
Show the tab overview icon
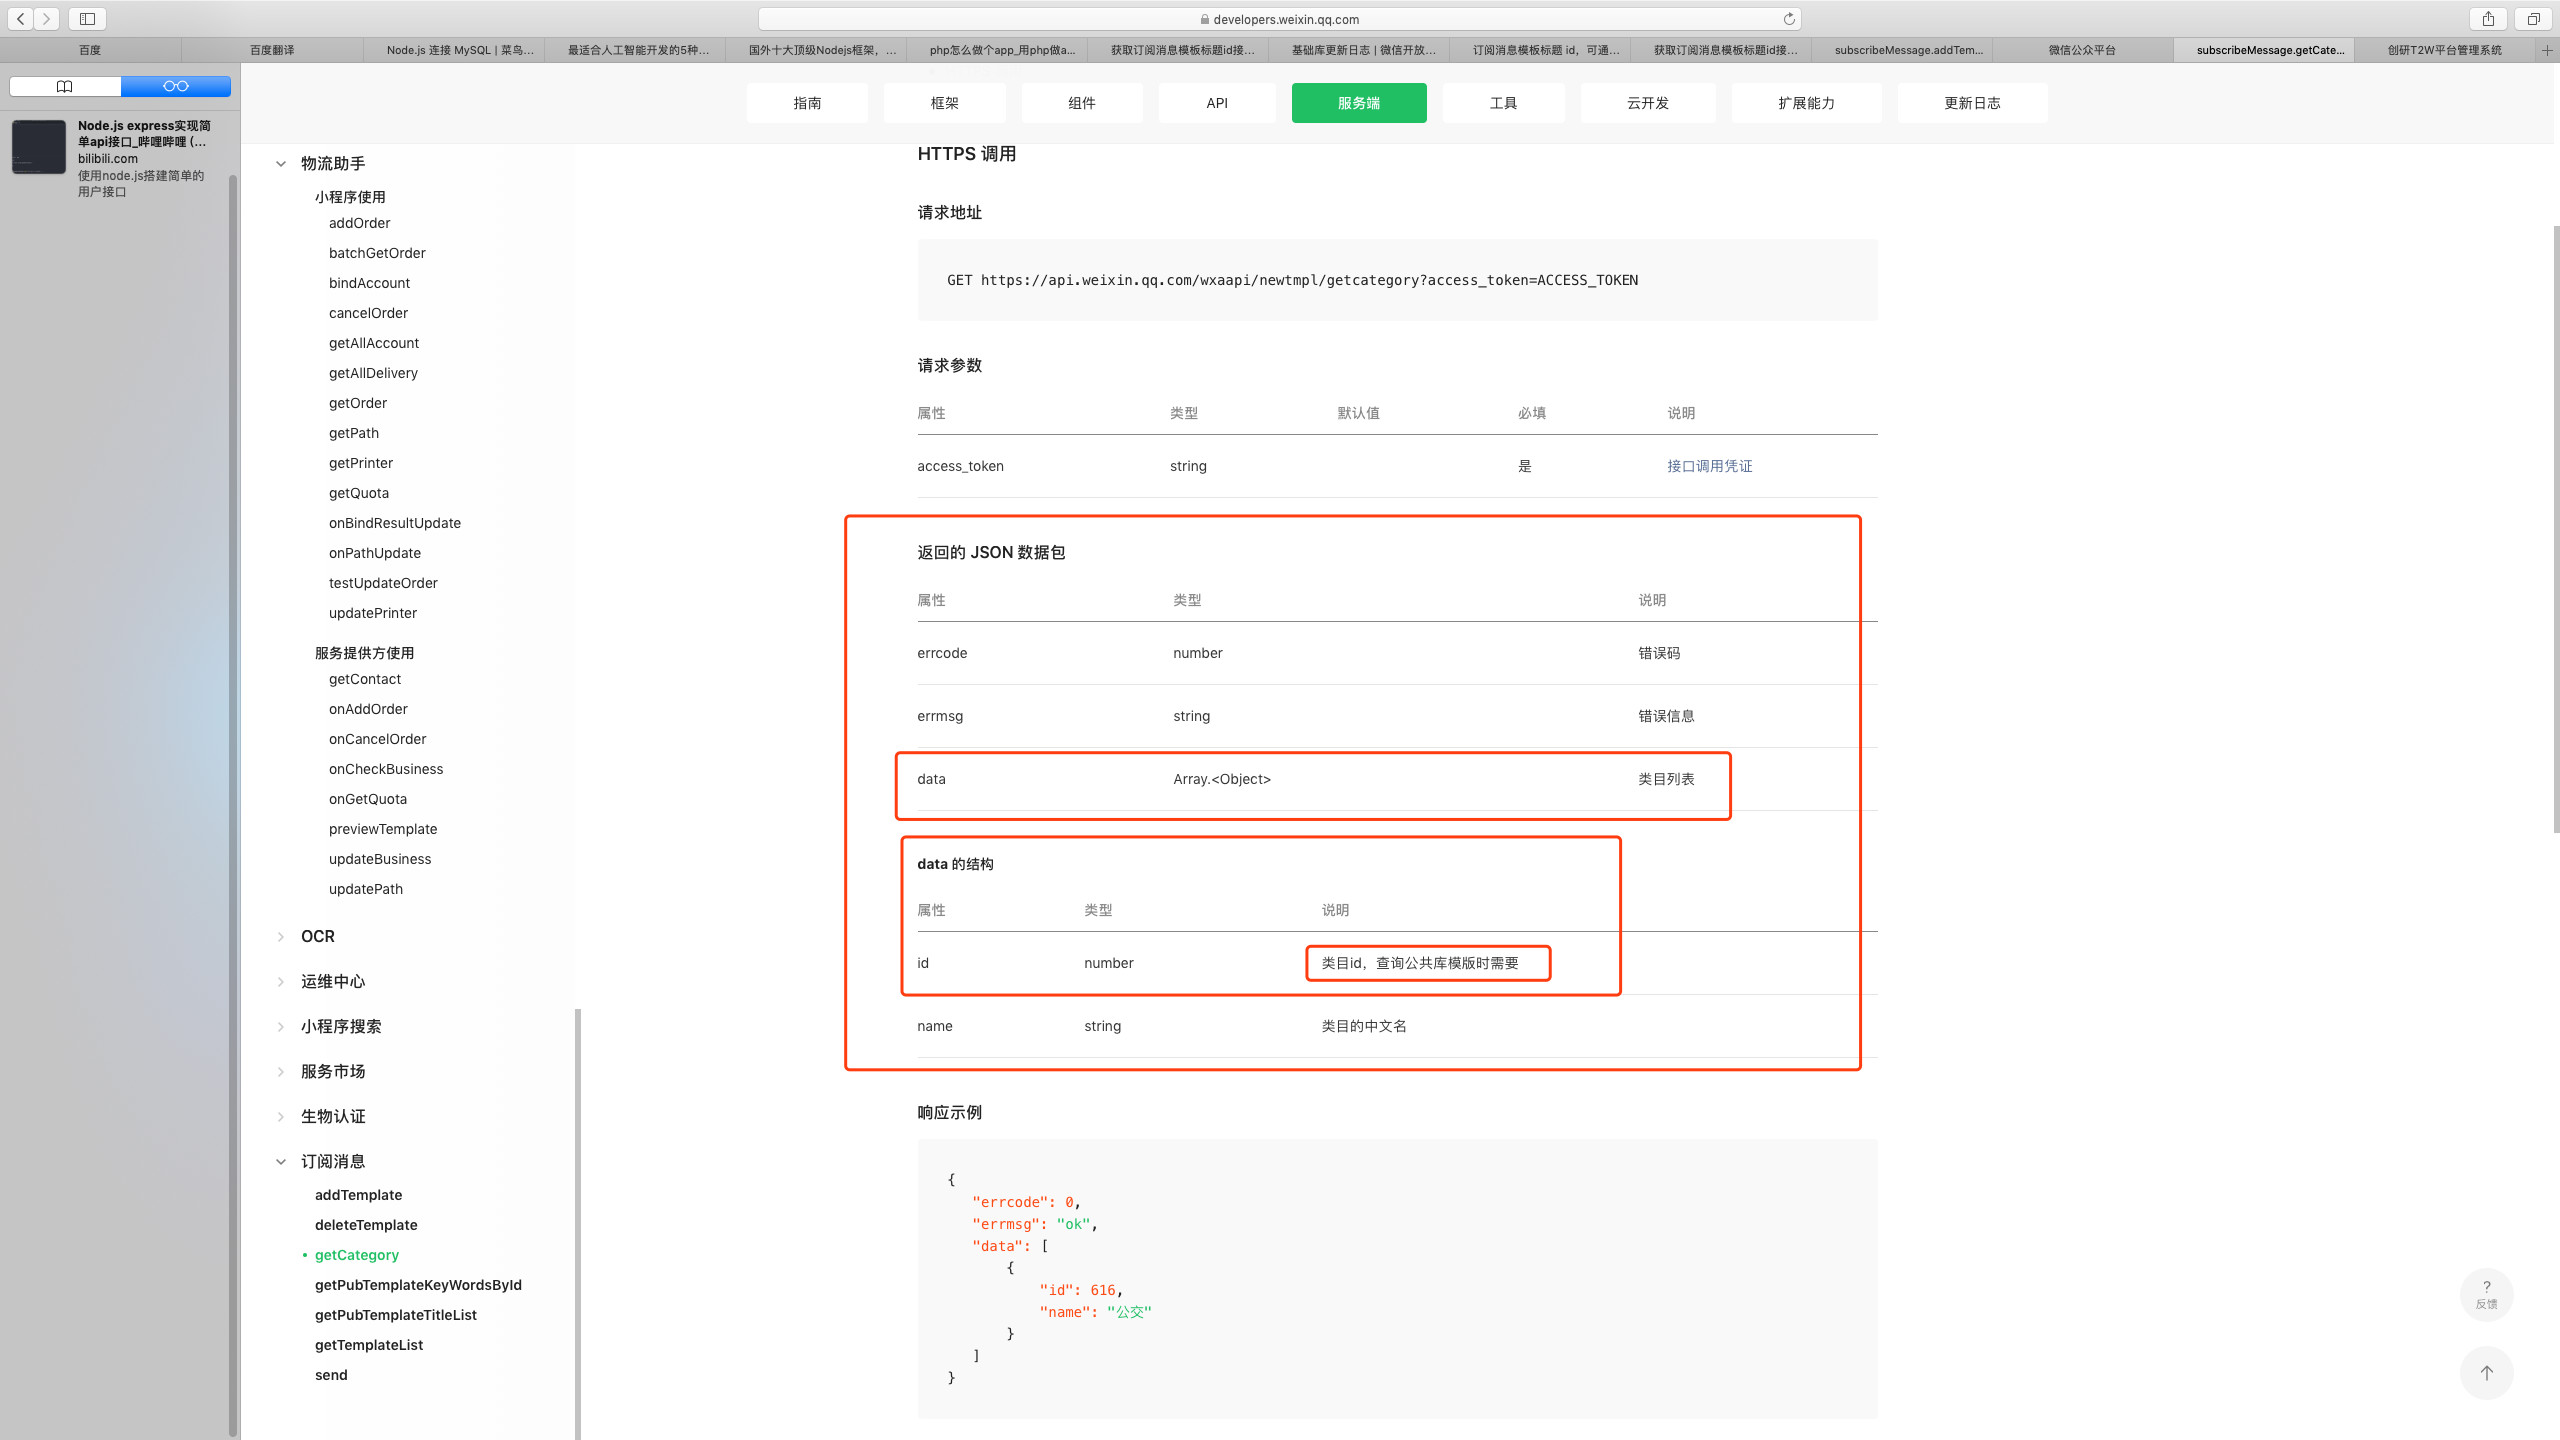(2534, 19)
